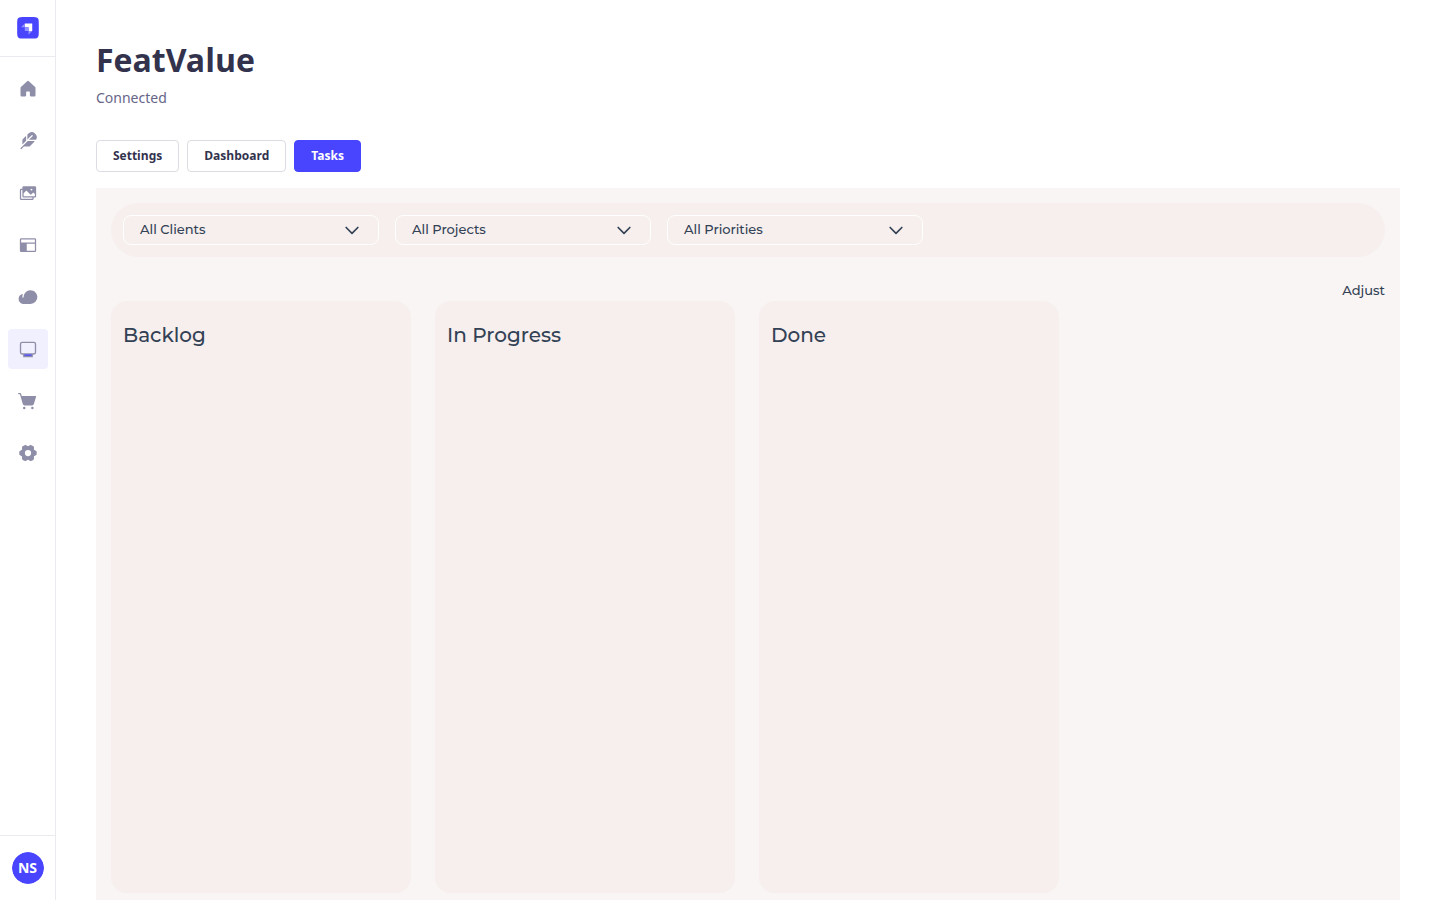Image resolution: width=1440 pixels, height=900 pixels.
Task: Expand the All Clients dropdown
Action: pyautogui.click(x=251, y=230)
